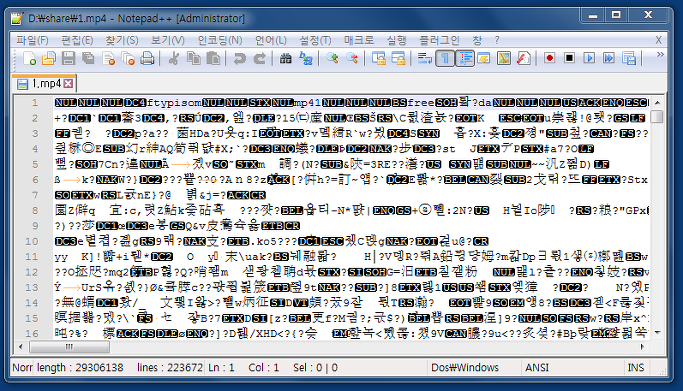The image size is (683, 391).
Task: Toggle INS insert mode in status bar
Action: [636, 368]
